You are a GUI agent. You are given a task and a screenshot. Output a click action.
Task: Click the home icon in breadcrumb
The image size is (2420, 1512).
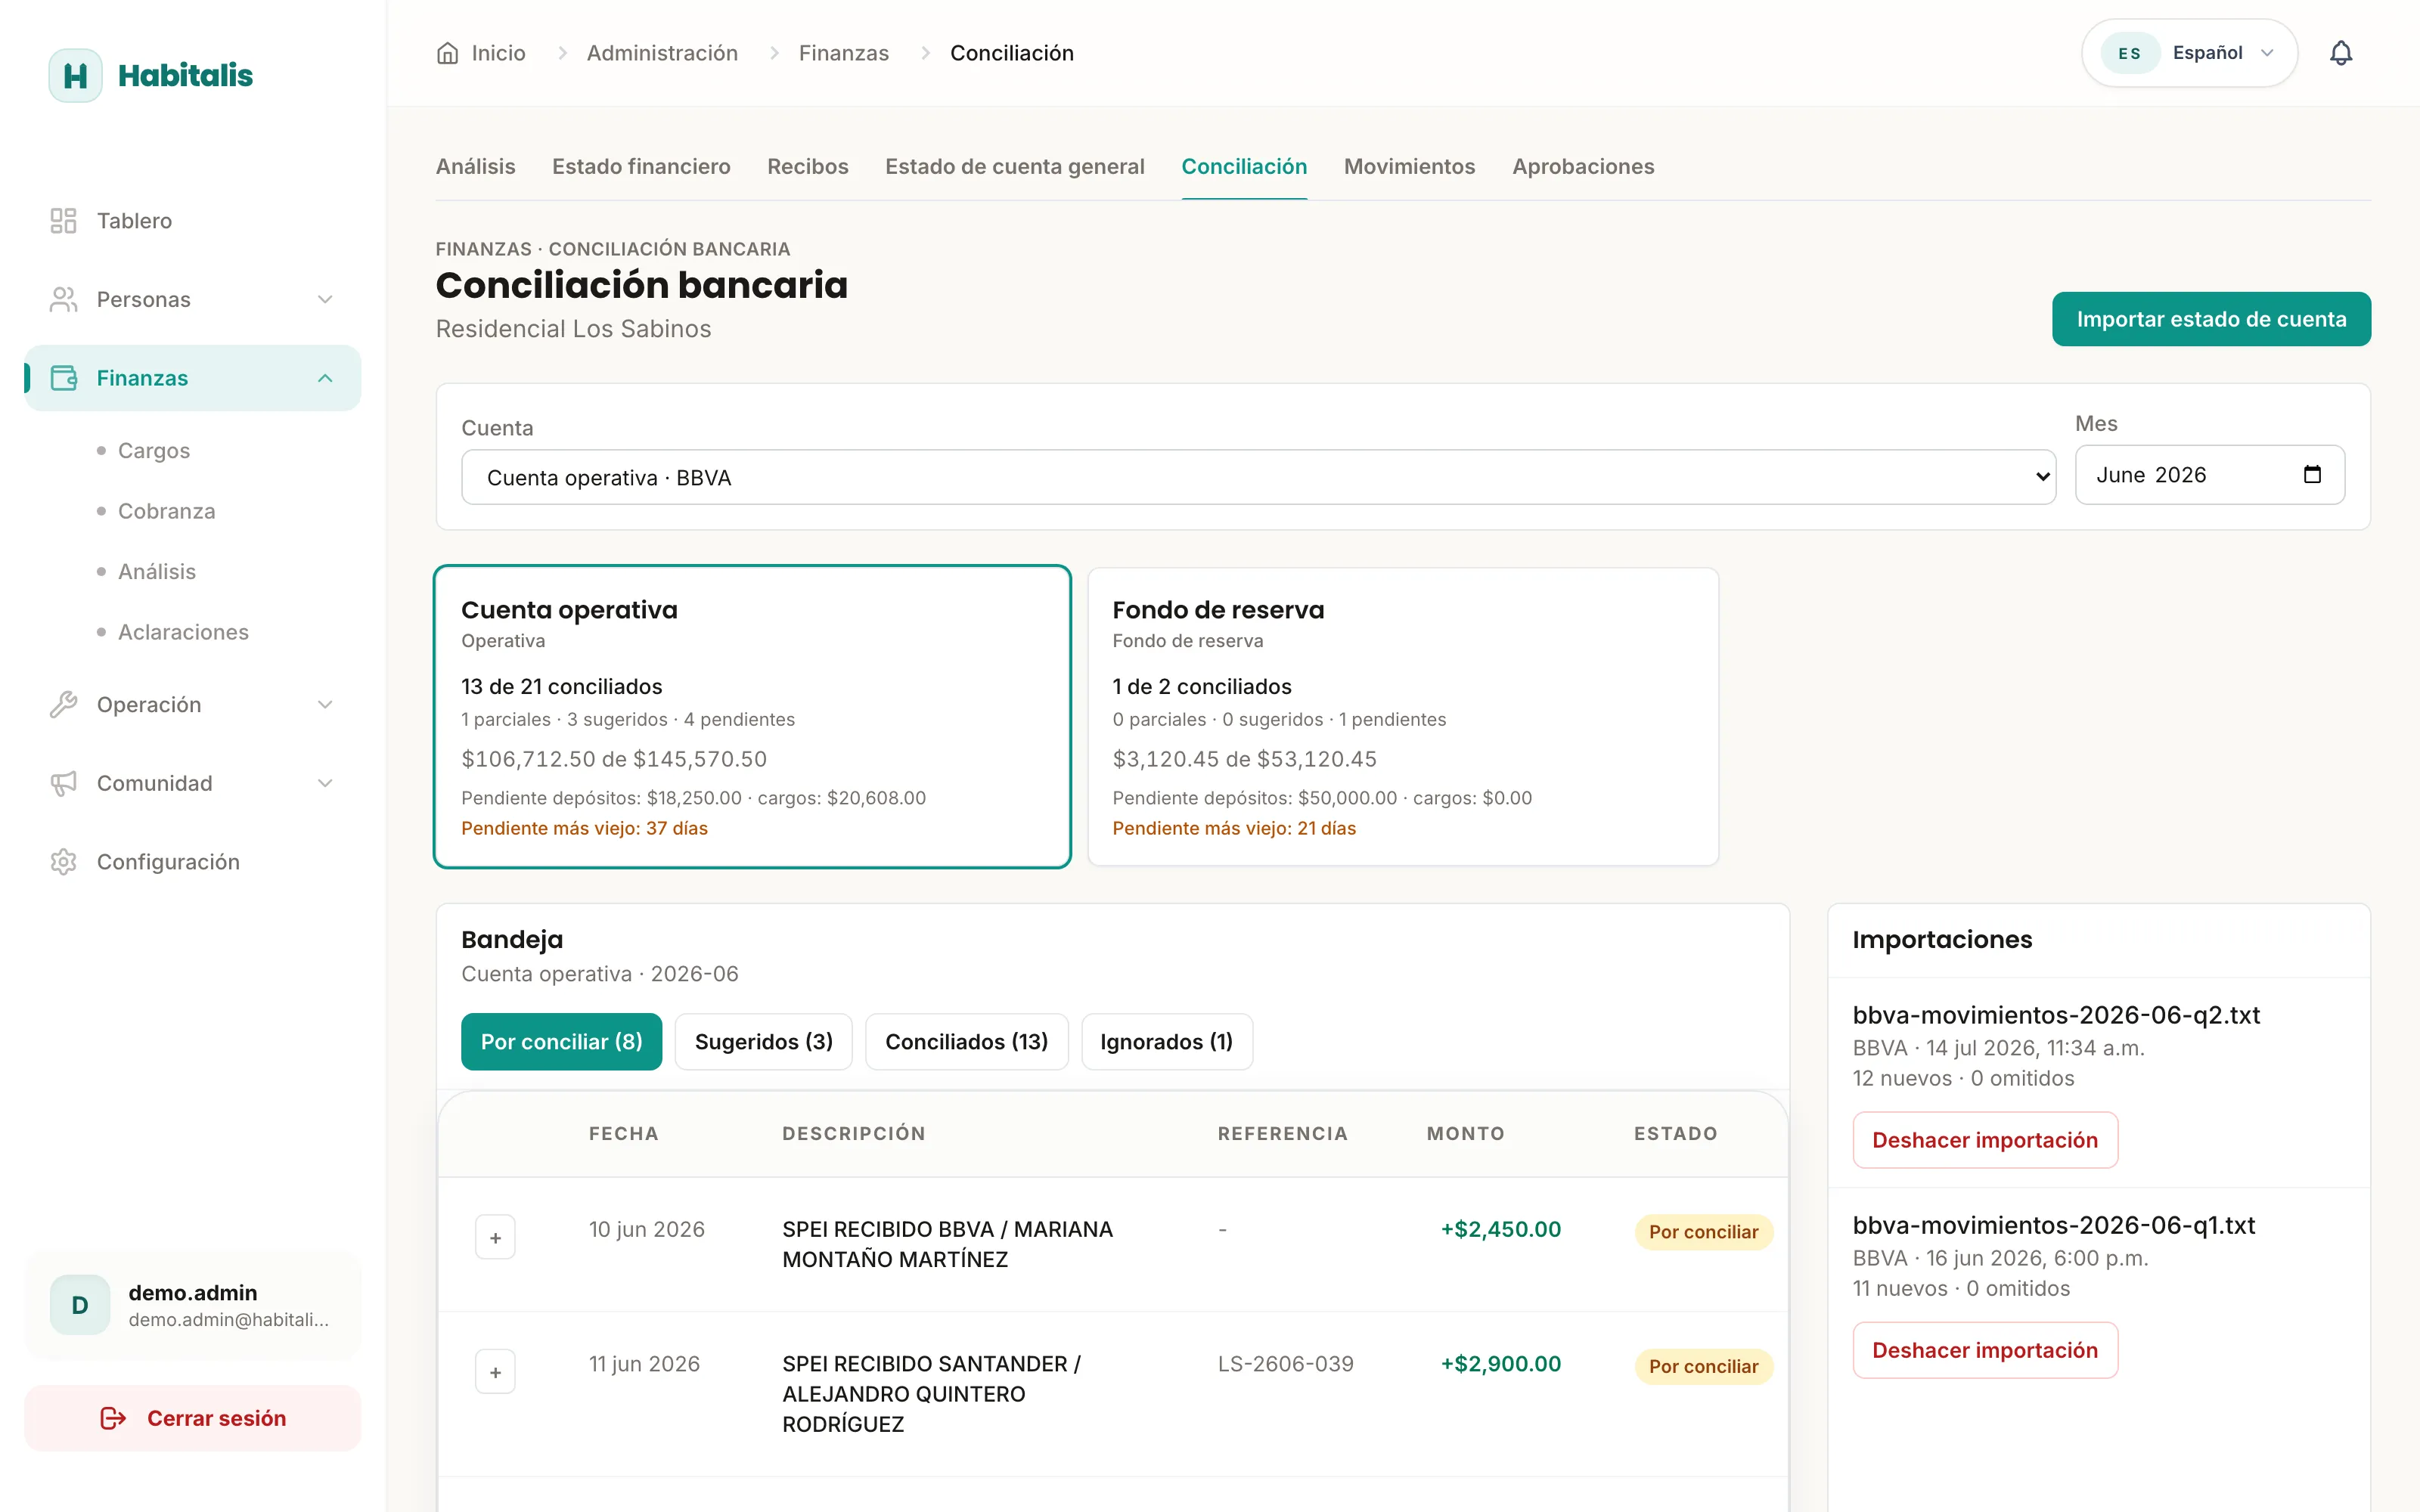[447, 53]
